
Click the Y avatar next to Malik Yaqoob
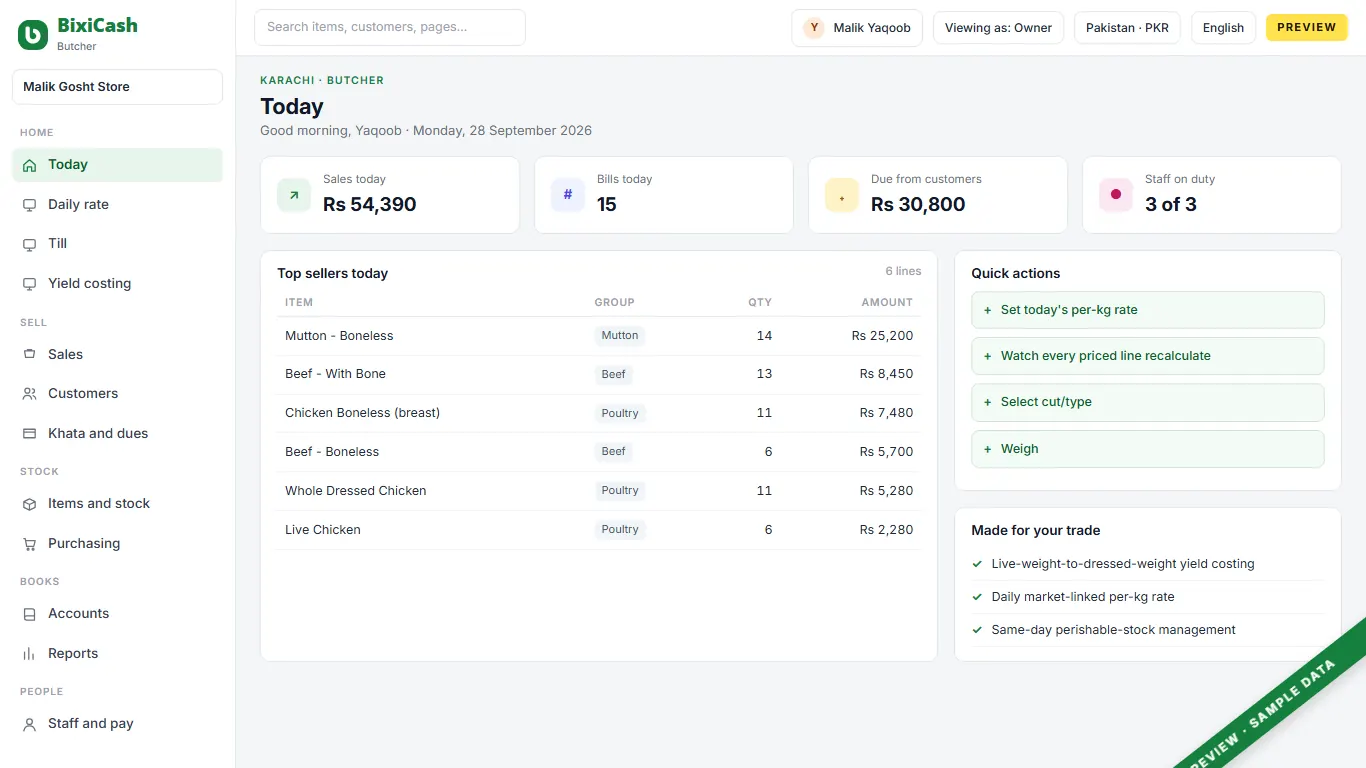pyautogui.click(x=814, y=28)
